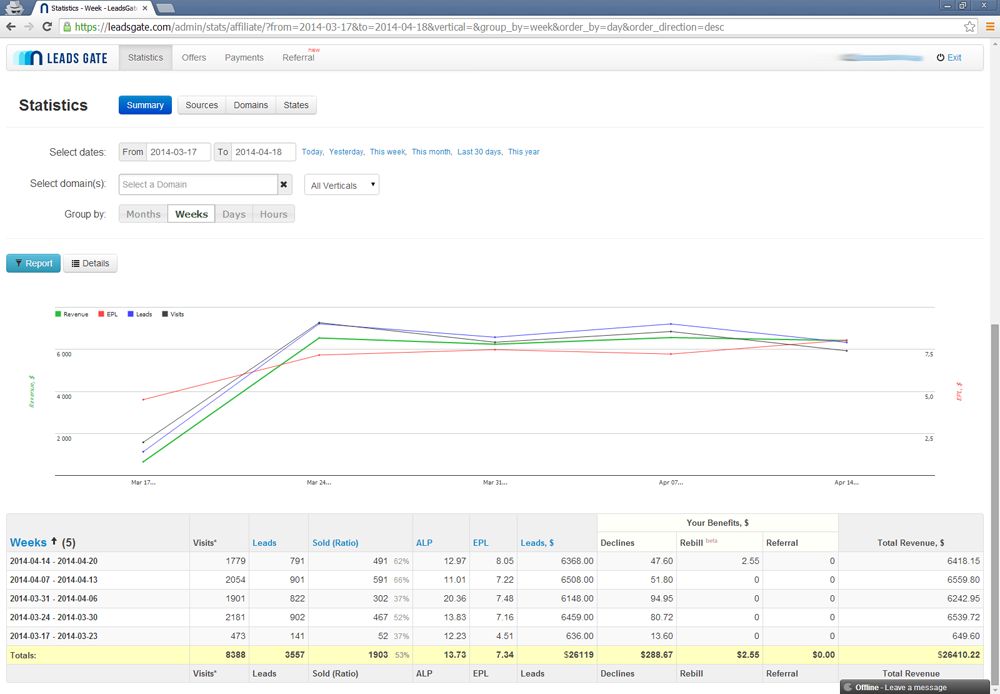Close the Statistics - Week browser tab
The image size is (1000, 694).
coord(145,8)
